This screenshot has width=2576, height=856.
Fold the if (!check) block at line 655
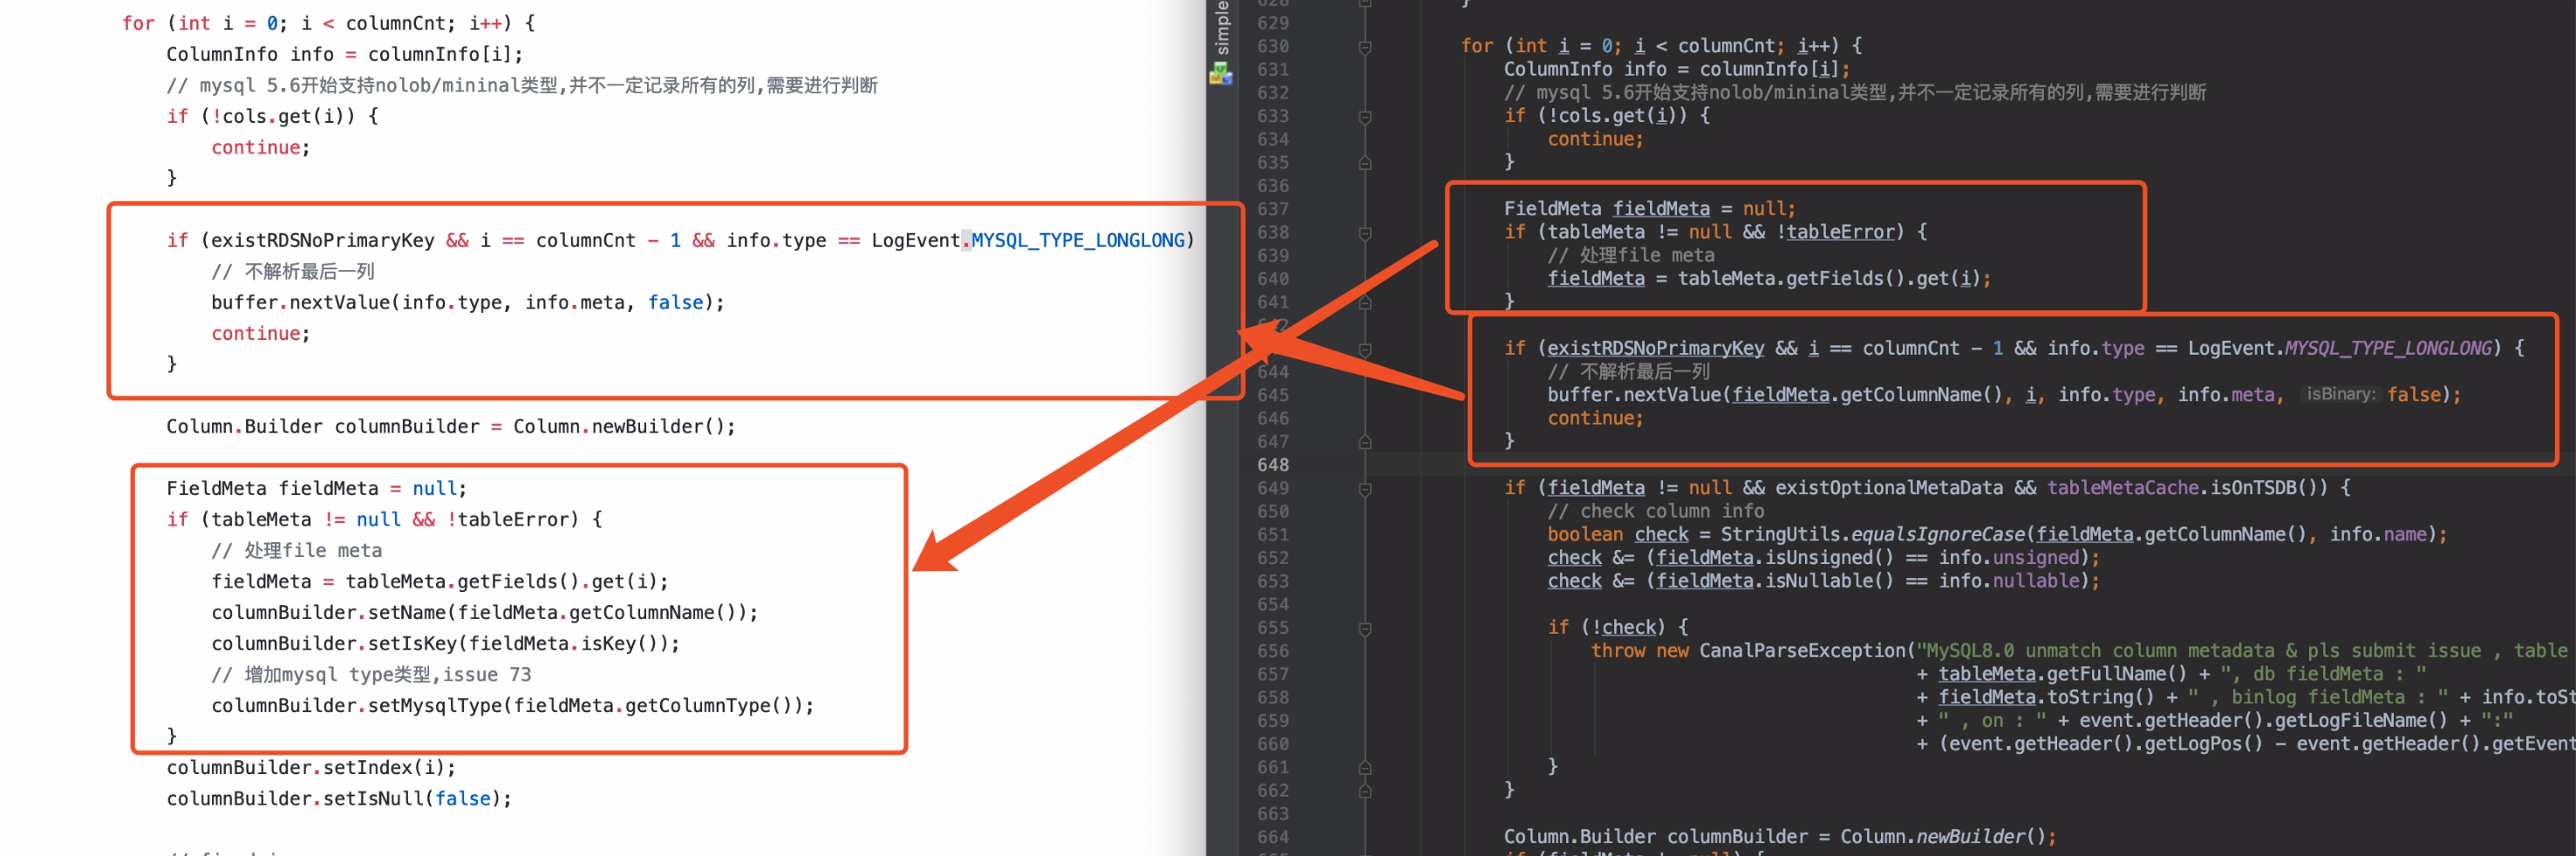[x=1365, y=628]
